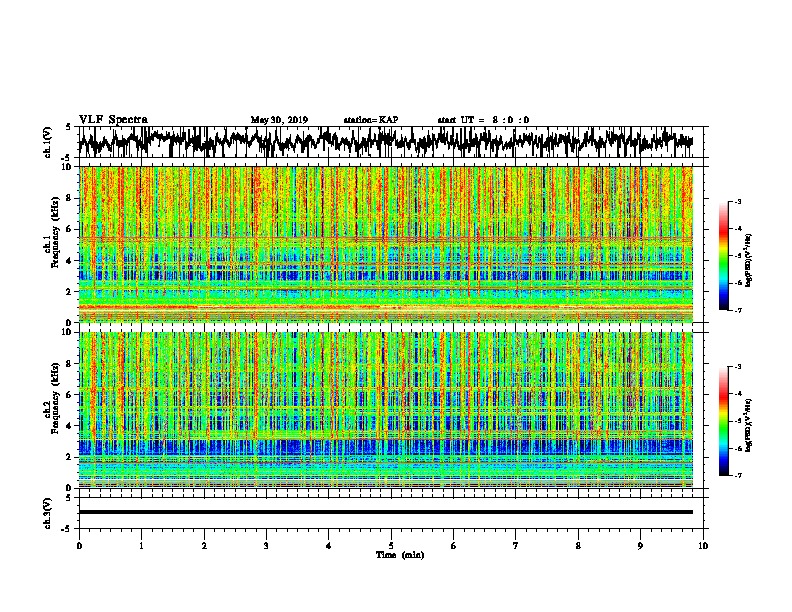This screenshot has width=792, height=612.
Task: Click the ch.1 colorbar next to upper spectrogram
Action: [724, 256]
